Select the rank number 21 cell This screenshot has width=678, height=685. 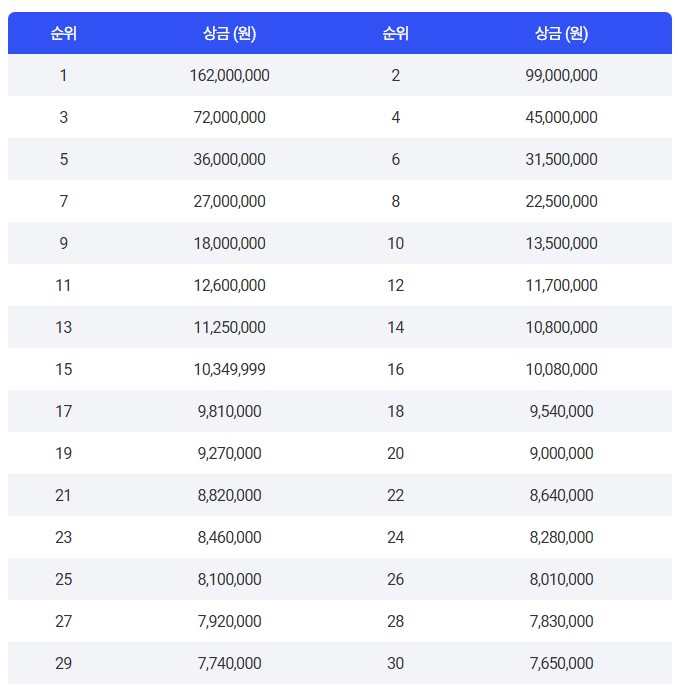(63, 495)
